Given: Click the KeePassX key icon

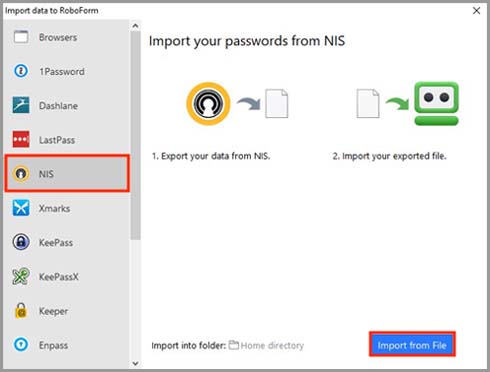Looking at the screenshot, I should tap(21, 276).
